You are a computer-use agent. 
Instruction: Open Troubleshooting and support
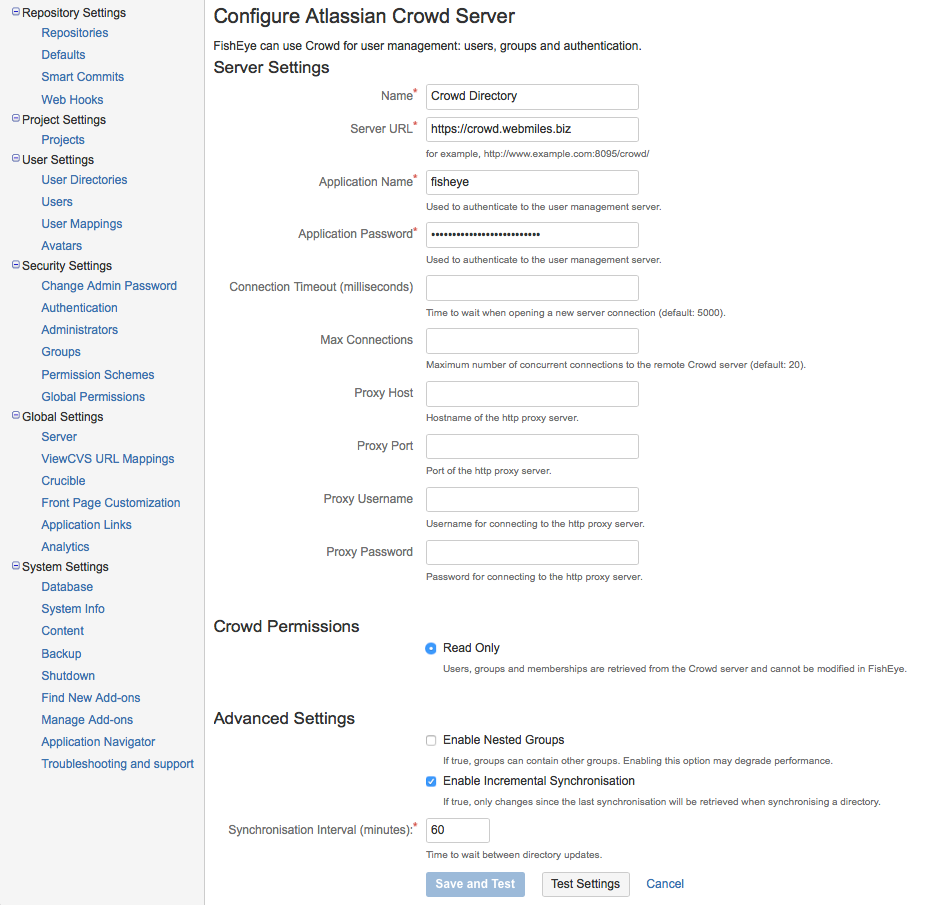(x=118, y=764)
